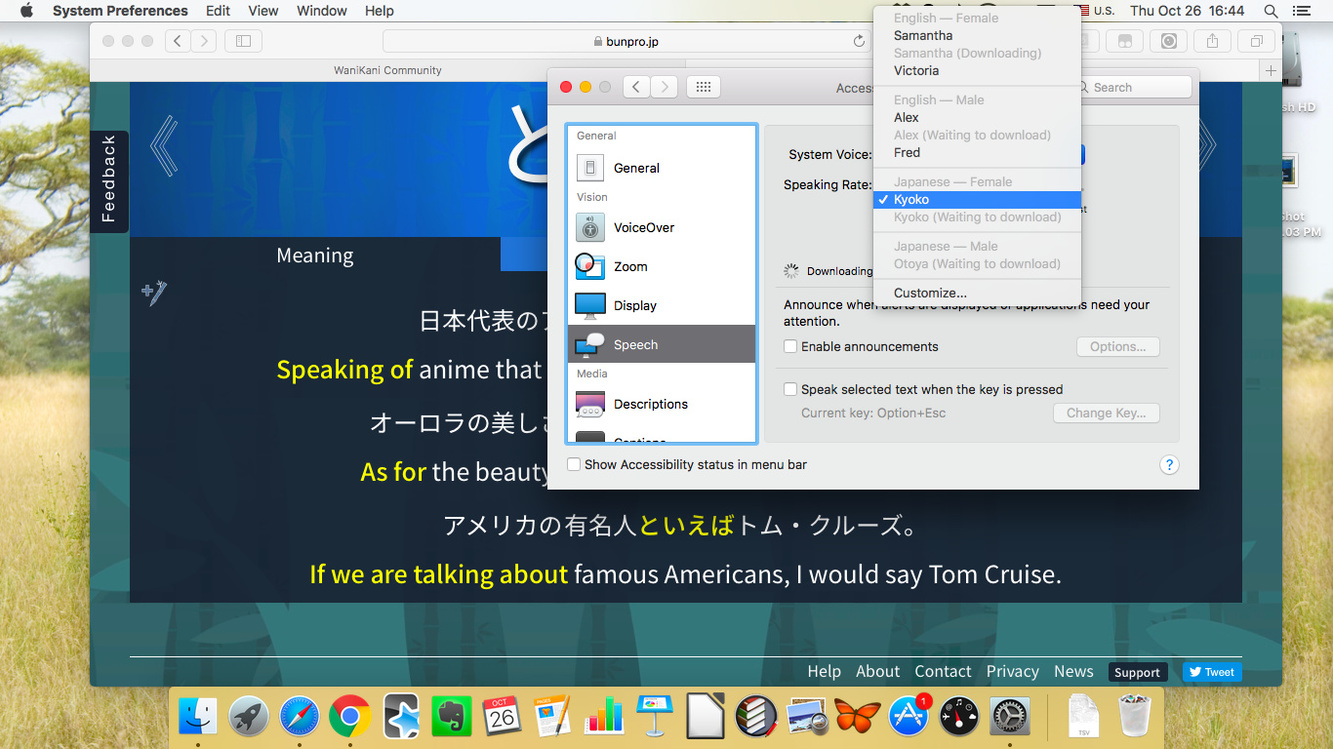
Task: Open the View menu
Action: click(x=263, y=11)
